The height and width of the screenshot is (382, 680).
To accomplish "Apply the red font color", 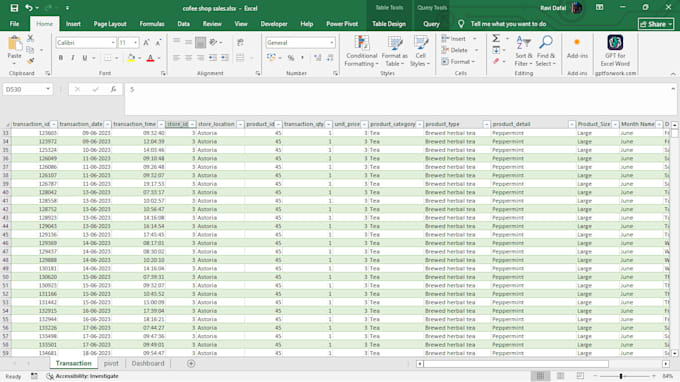I will [150, 58].
